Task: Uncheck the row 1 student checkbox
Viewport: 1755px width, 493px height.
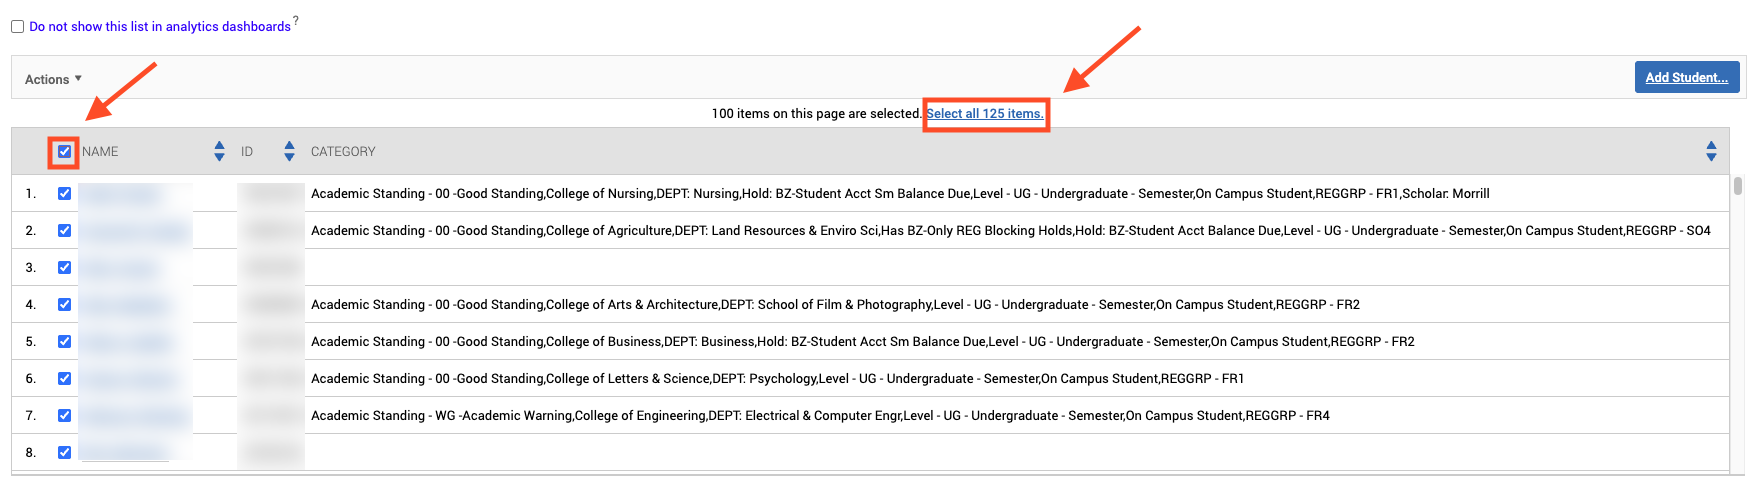Action: 64,194
